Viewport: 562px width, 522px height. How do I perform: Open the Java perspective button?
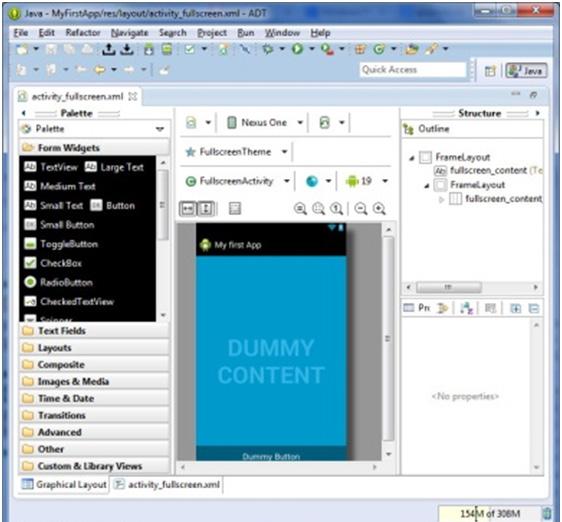(x=527, y=71)
